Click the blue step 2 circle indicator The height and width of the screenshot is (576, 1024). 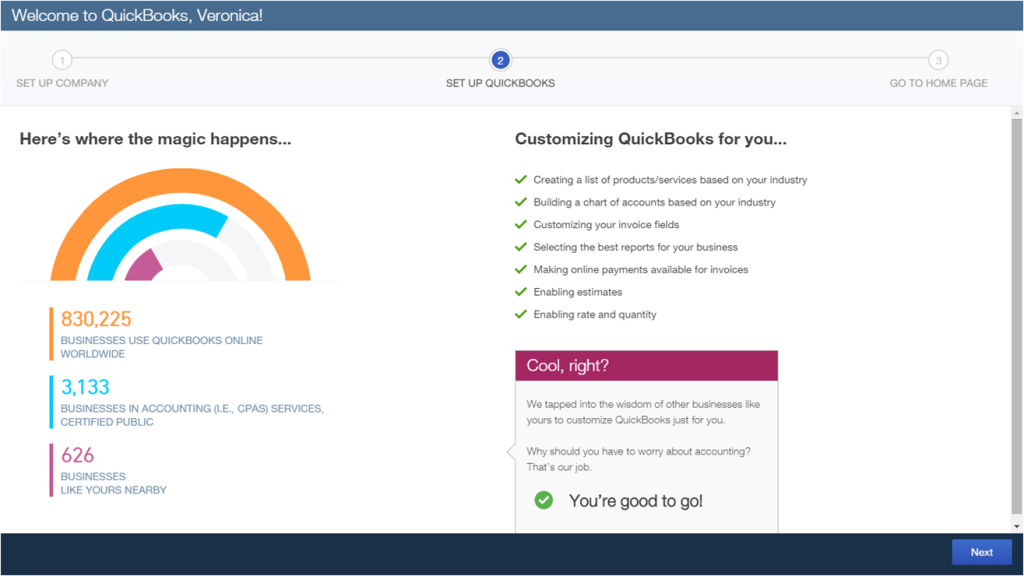pyautogui.click(x=500, y=60)
